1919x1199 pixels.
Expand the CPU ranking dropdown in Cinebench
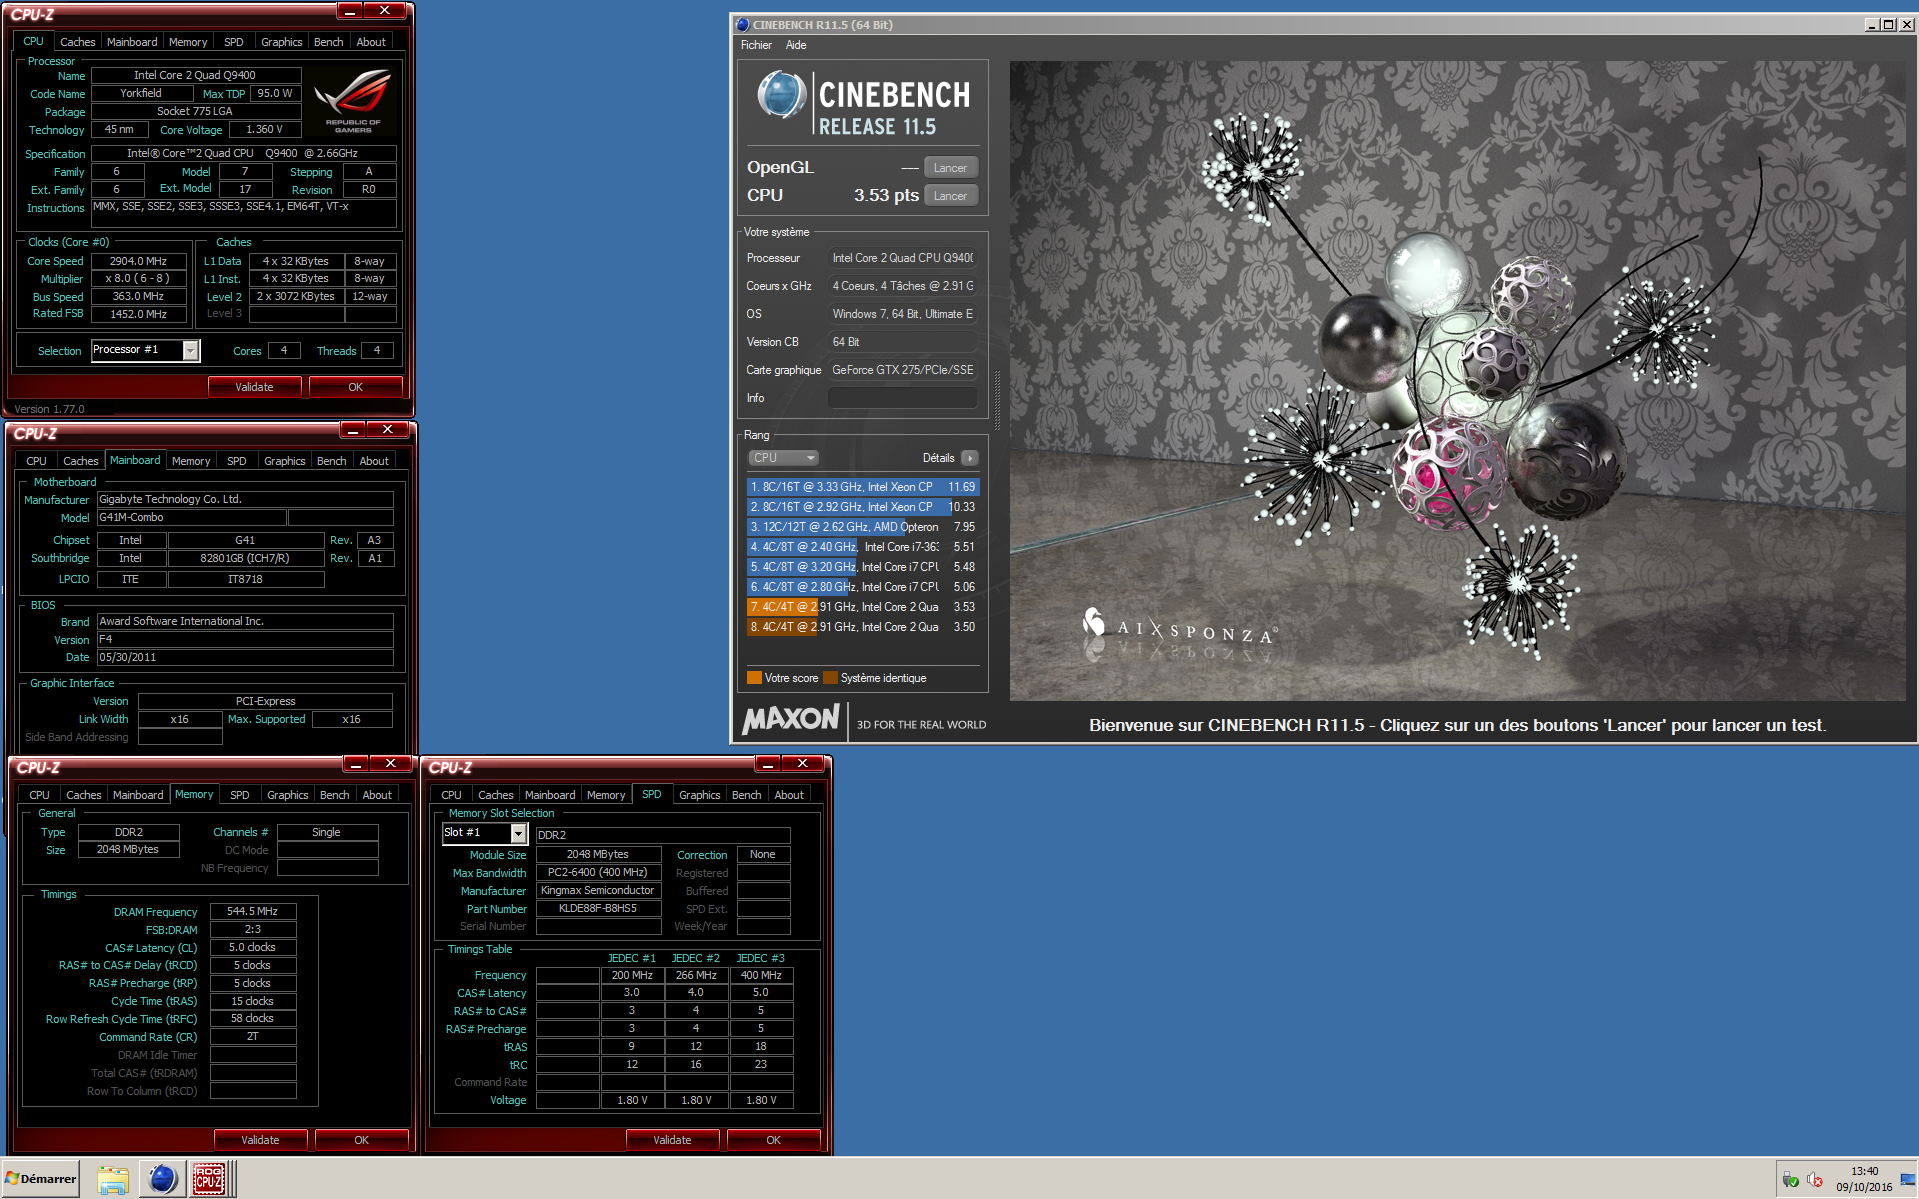pyautogui.click(x=783, y=458)
